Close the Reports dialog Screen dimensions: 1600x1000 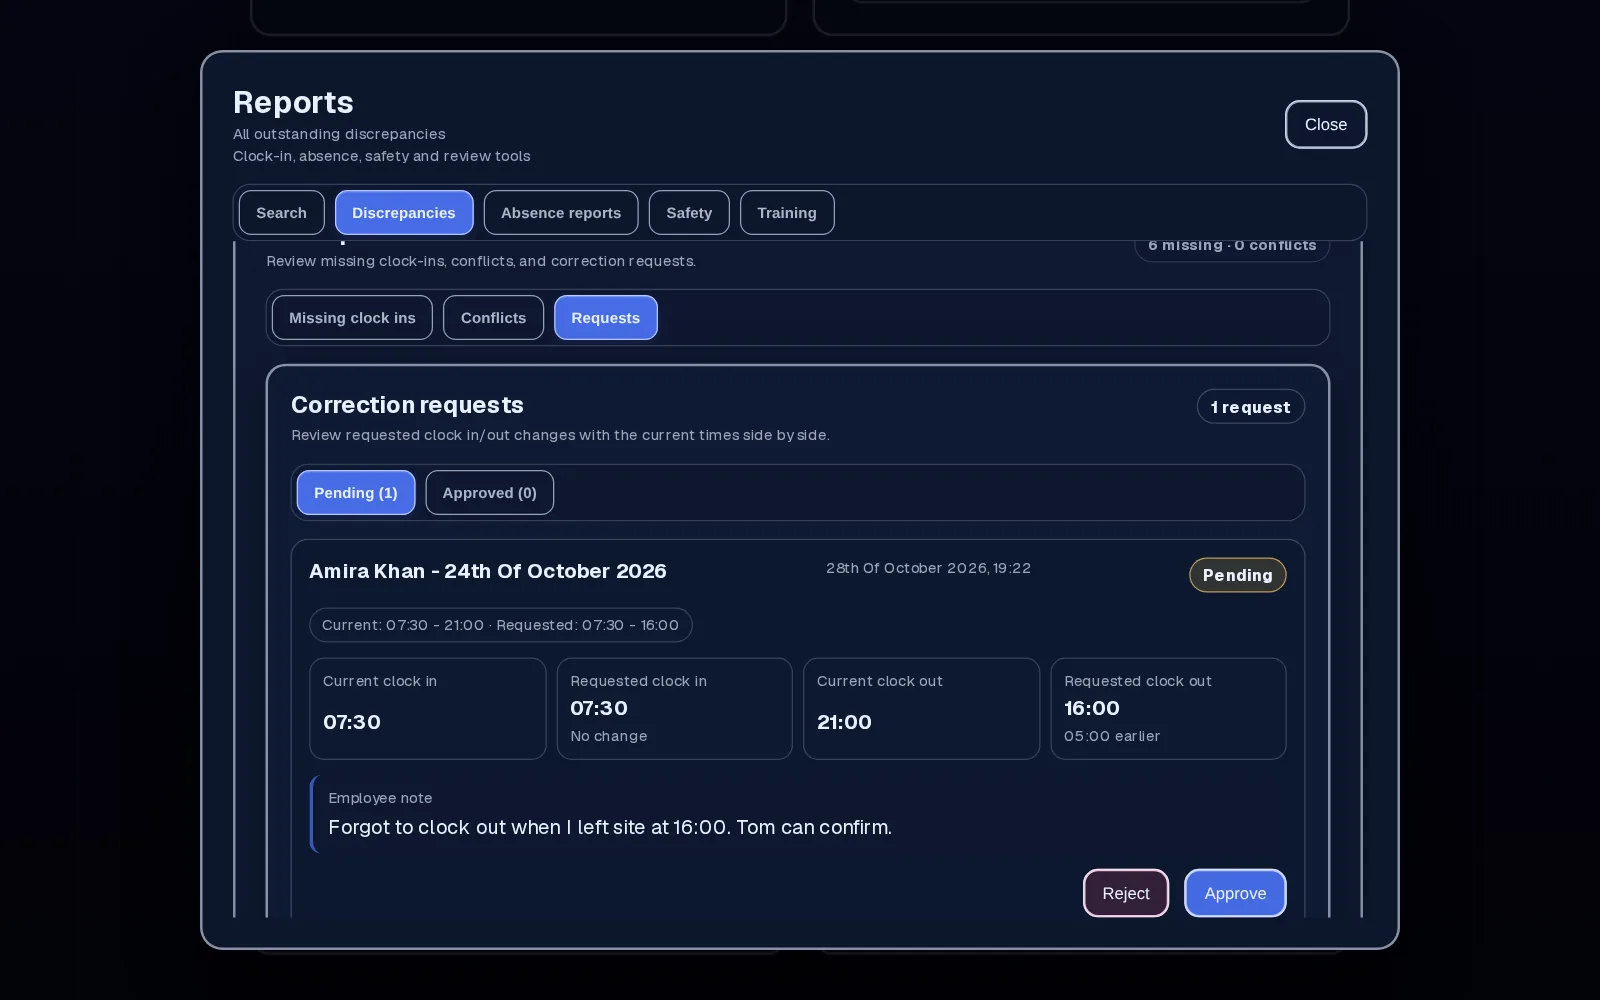pyautogui.click(x=1325, y=125)
